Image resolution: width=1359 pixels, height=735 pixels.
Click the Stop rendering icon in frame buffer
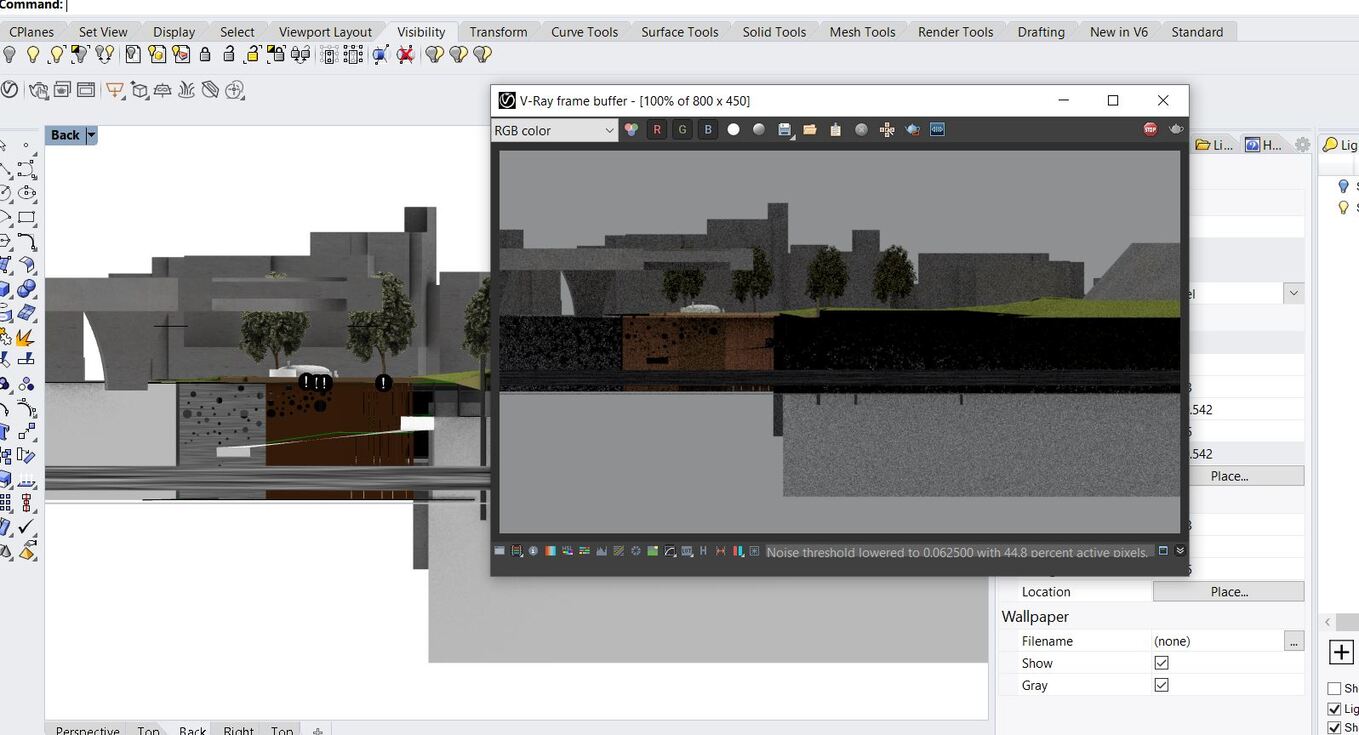pyautogui.click(x=1150, y=129)
